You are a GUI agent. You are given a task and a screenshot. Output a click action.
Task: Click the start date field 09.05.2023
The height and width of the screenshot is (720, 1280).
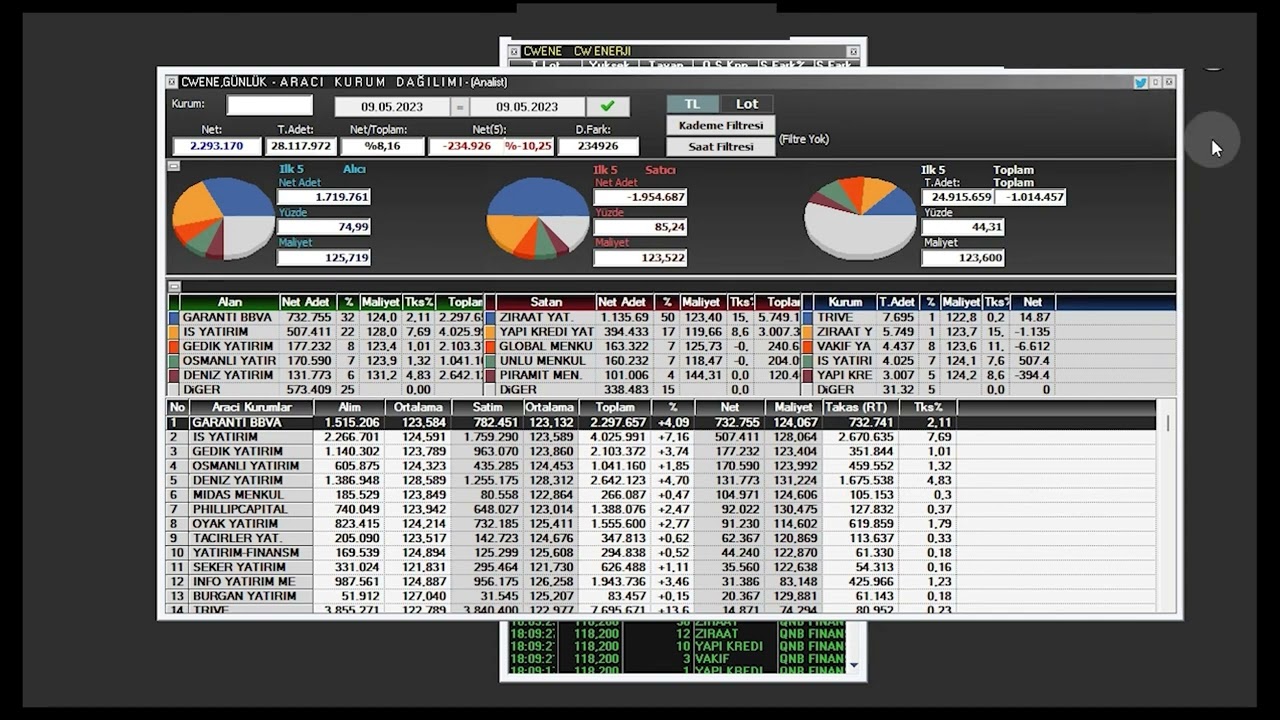tap(392, 107)
